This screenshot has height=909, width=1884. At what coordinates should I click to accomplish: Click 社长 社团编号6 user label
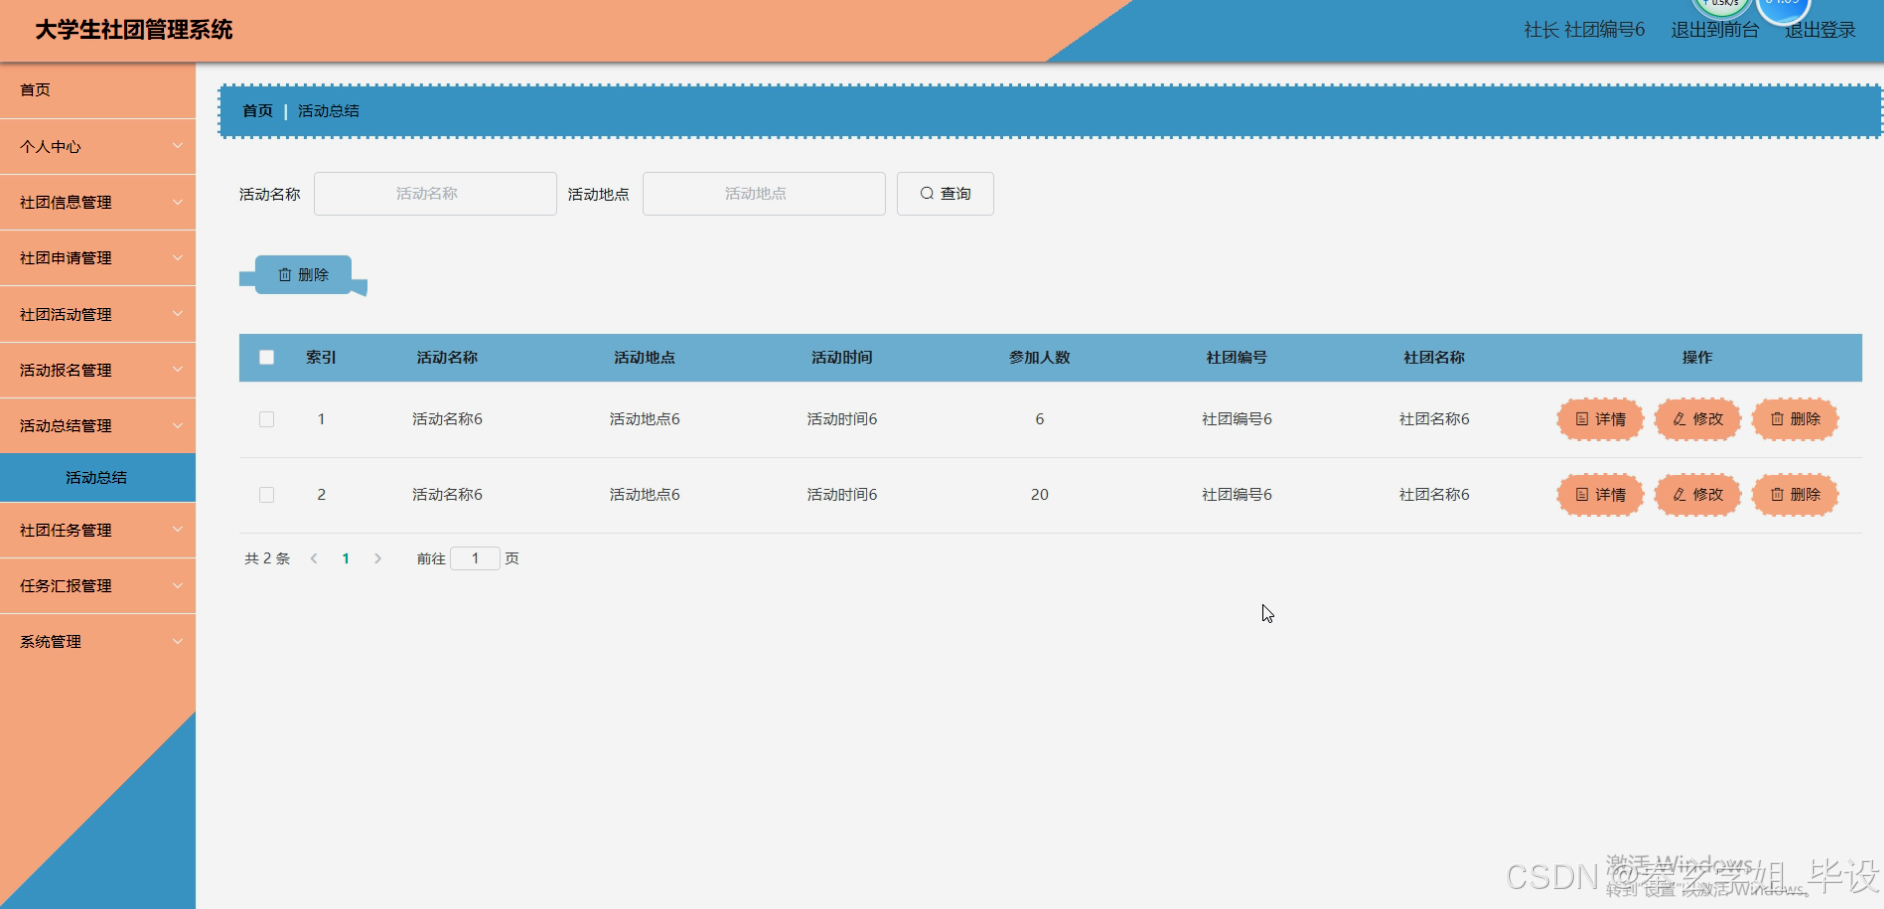(x=1584, y=30)
